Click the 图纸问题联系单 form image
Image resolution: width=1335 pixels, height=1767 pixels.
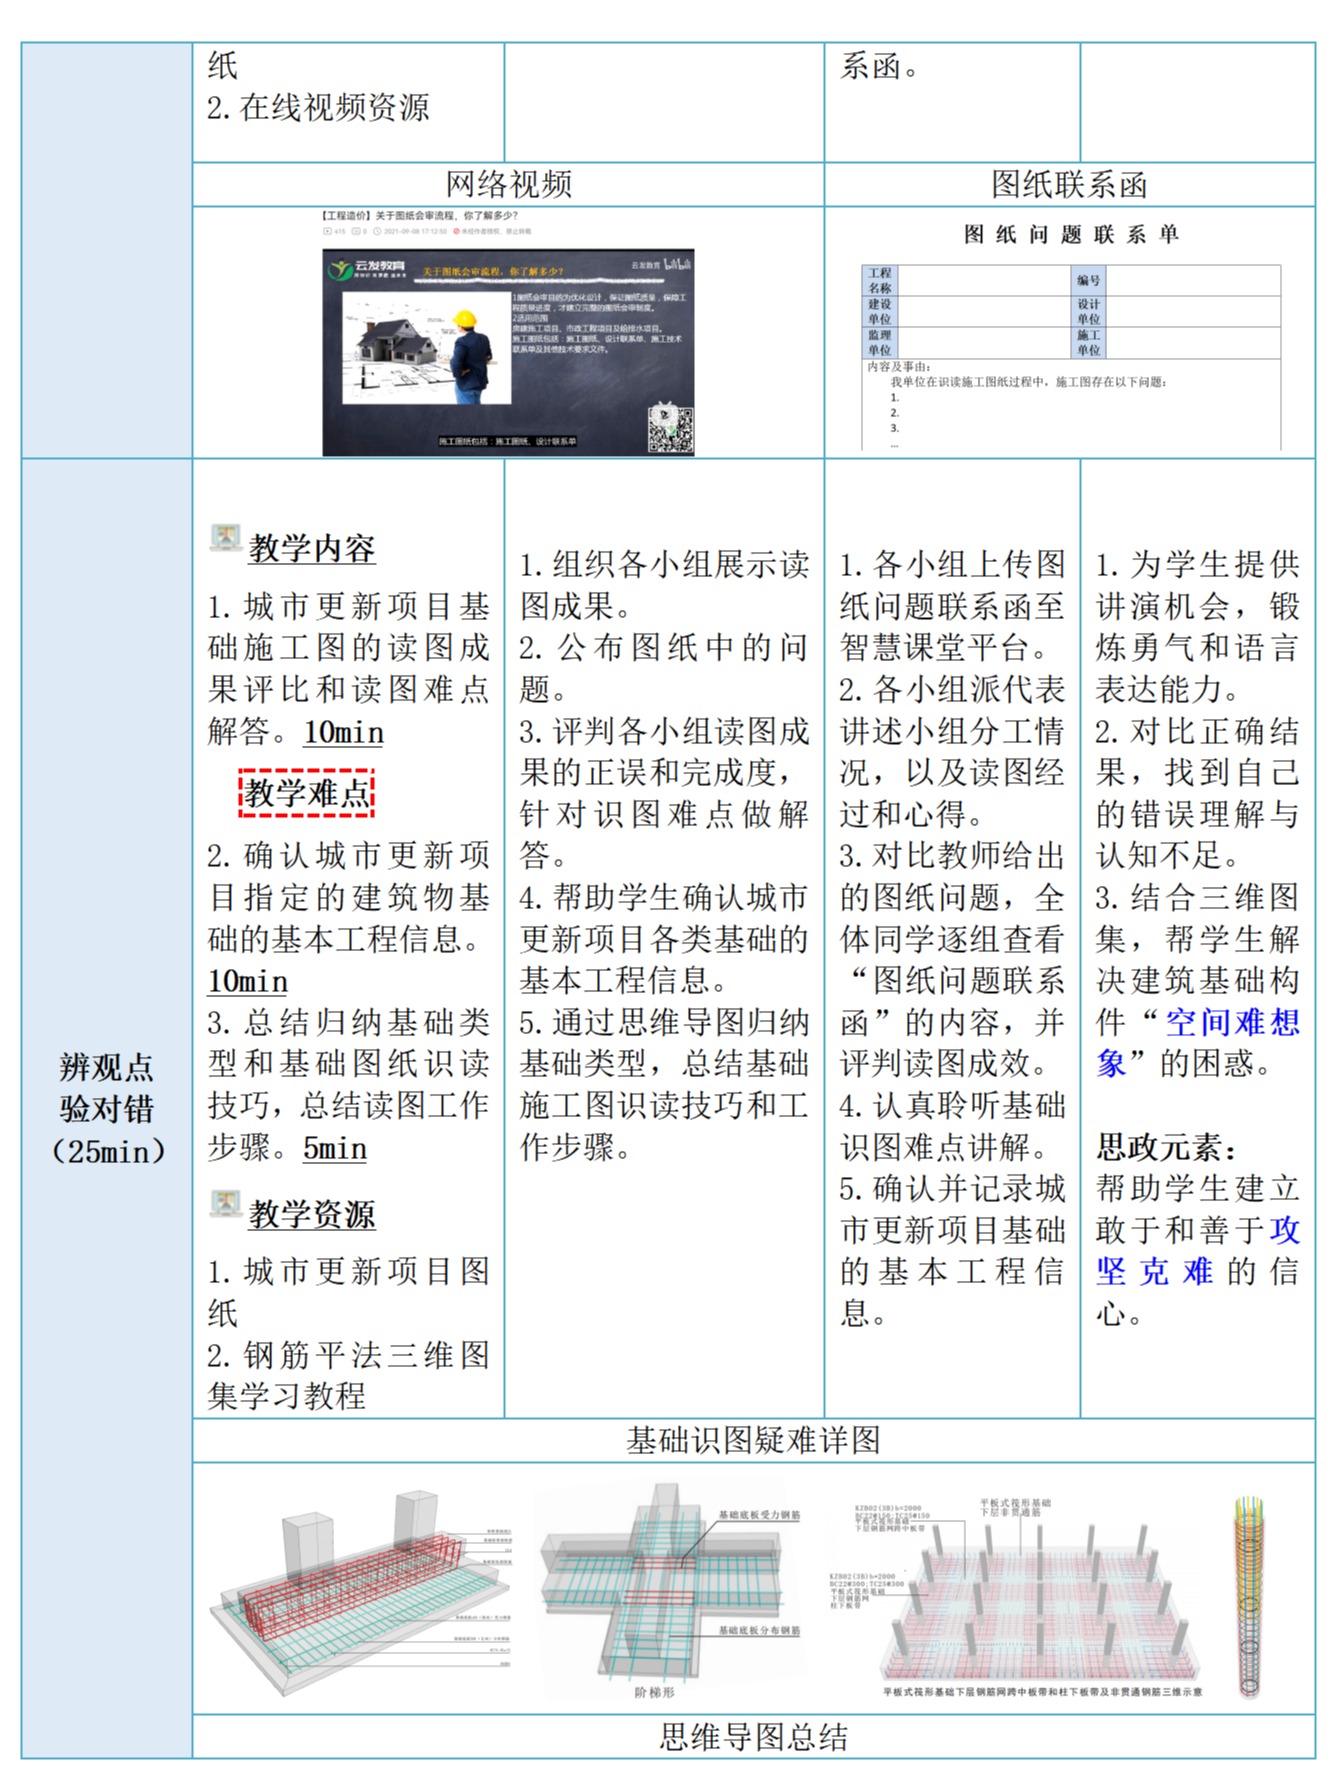[1070, 336]
